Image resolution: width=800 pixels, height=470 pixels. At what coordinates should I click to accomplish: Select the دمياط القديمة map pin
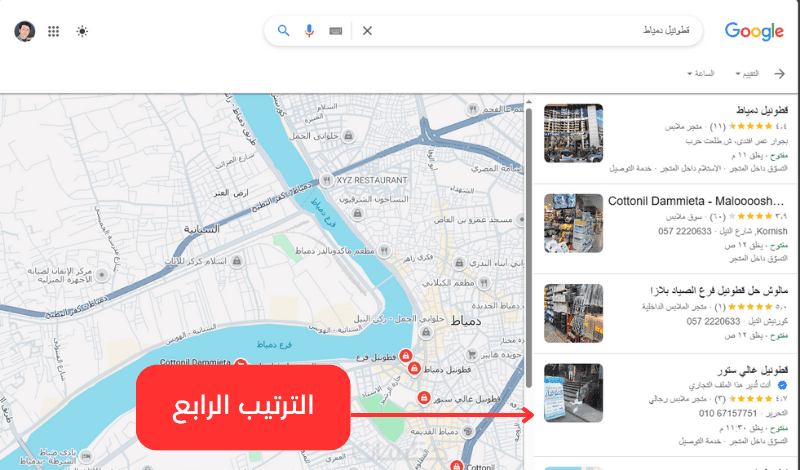click(x=468, y=432)
